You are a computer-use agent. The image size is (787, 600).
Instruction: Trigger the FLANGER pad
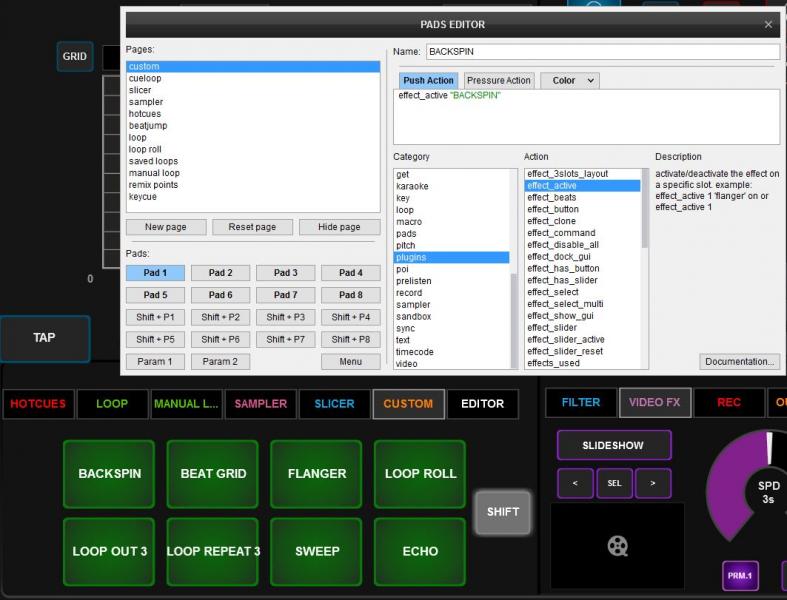317,474
